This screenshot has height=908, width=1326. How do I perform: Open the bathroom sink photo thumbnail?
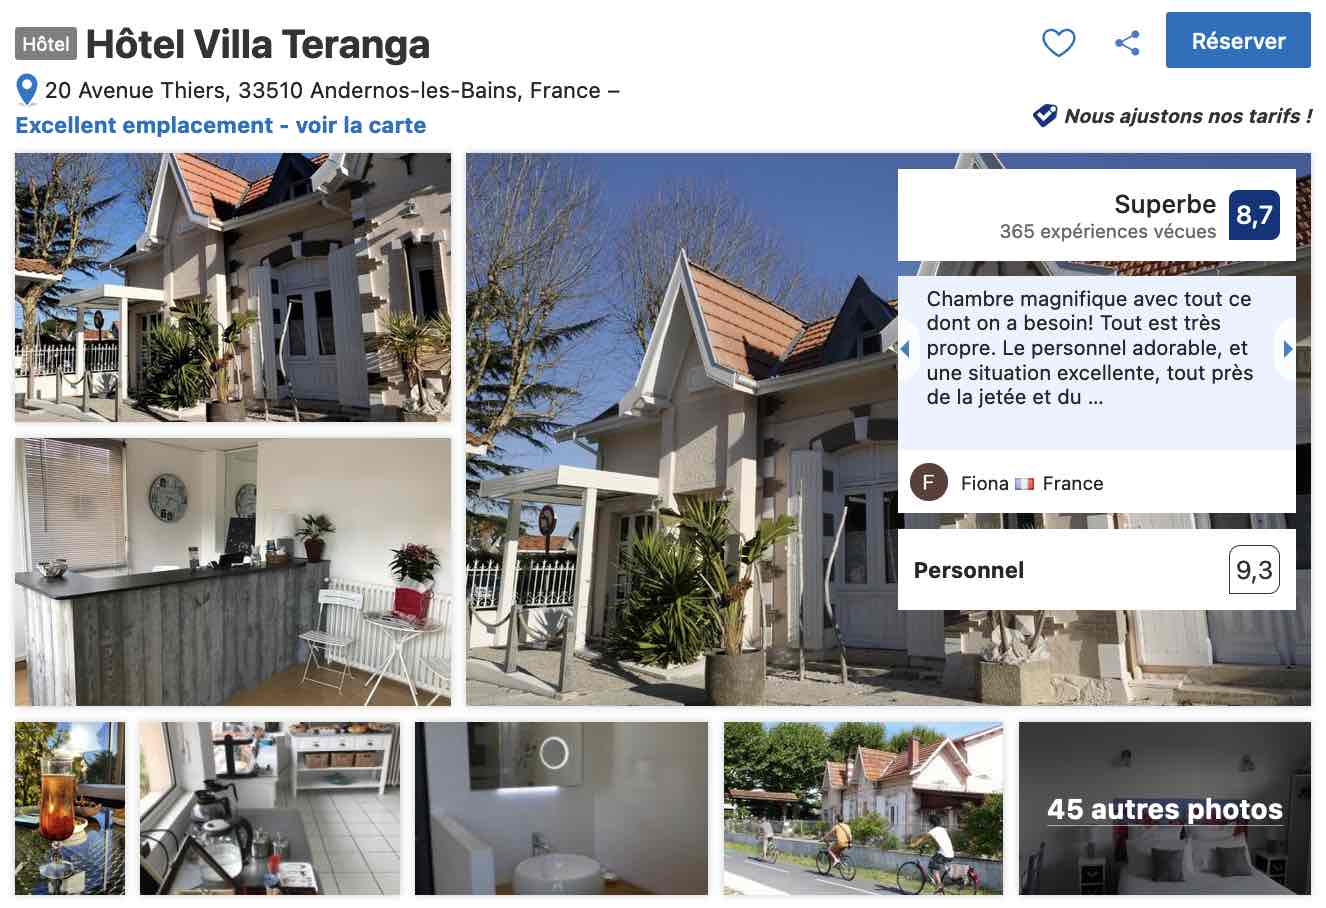561,808
